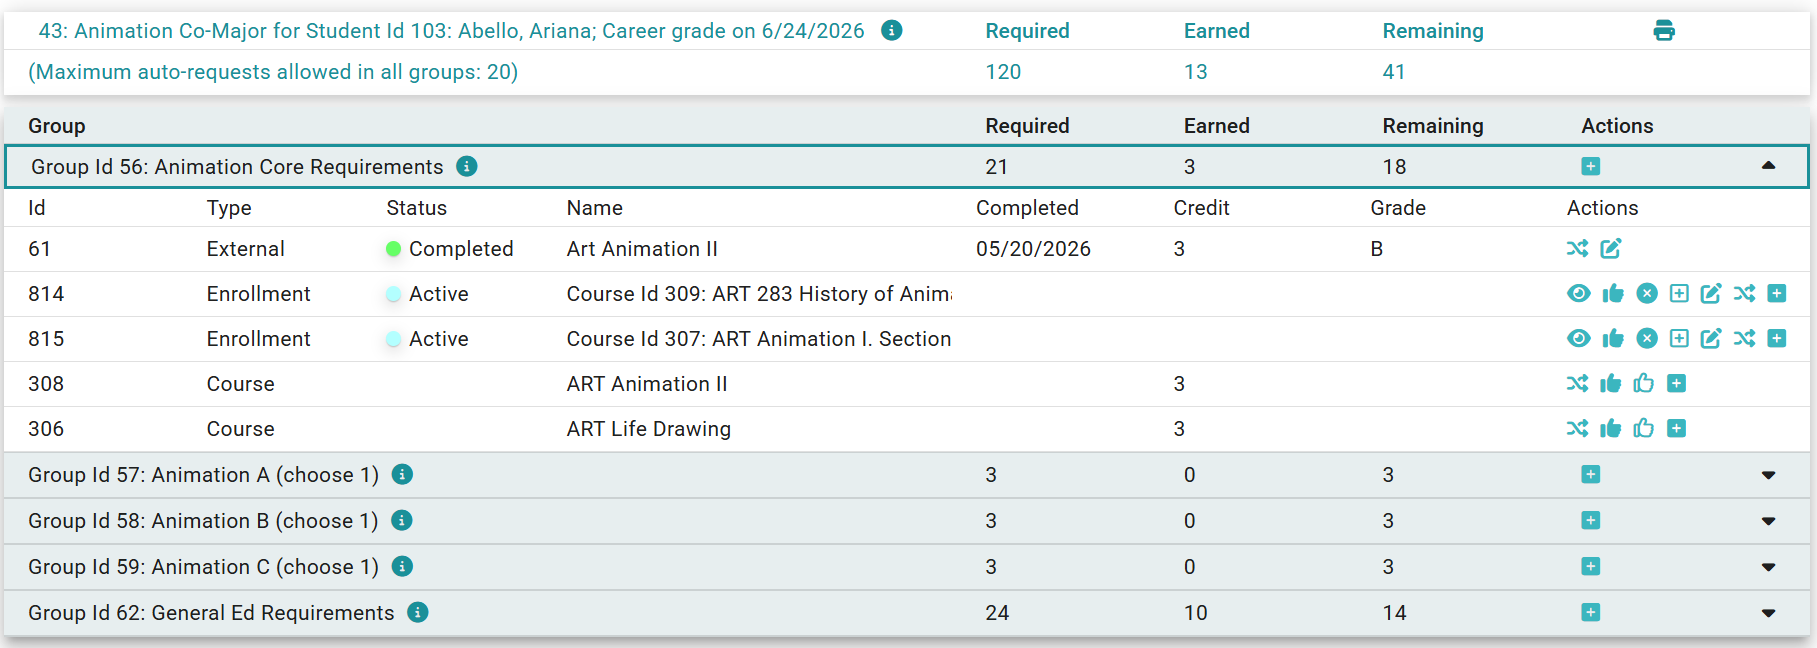Expand Group Id 62 General Ed Requirements
The image size is (1817, 648).
point(1768,613)
